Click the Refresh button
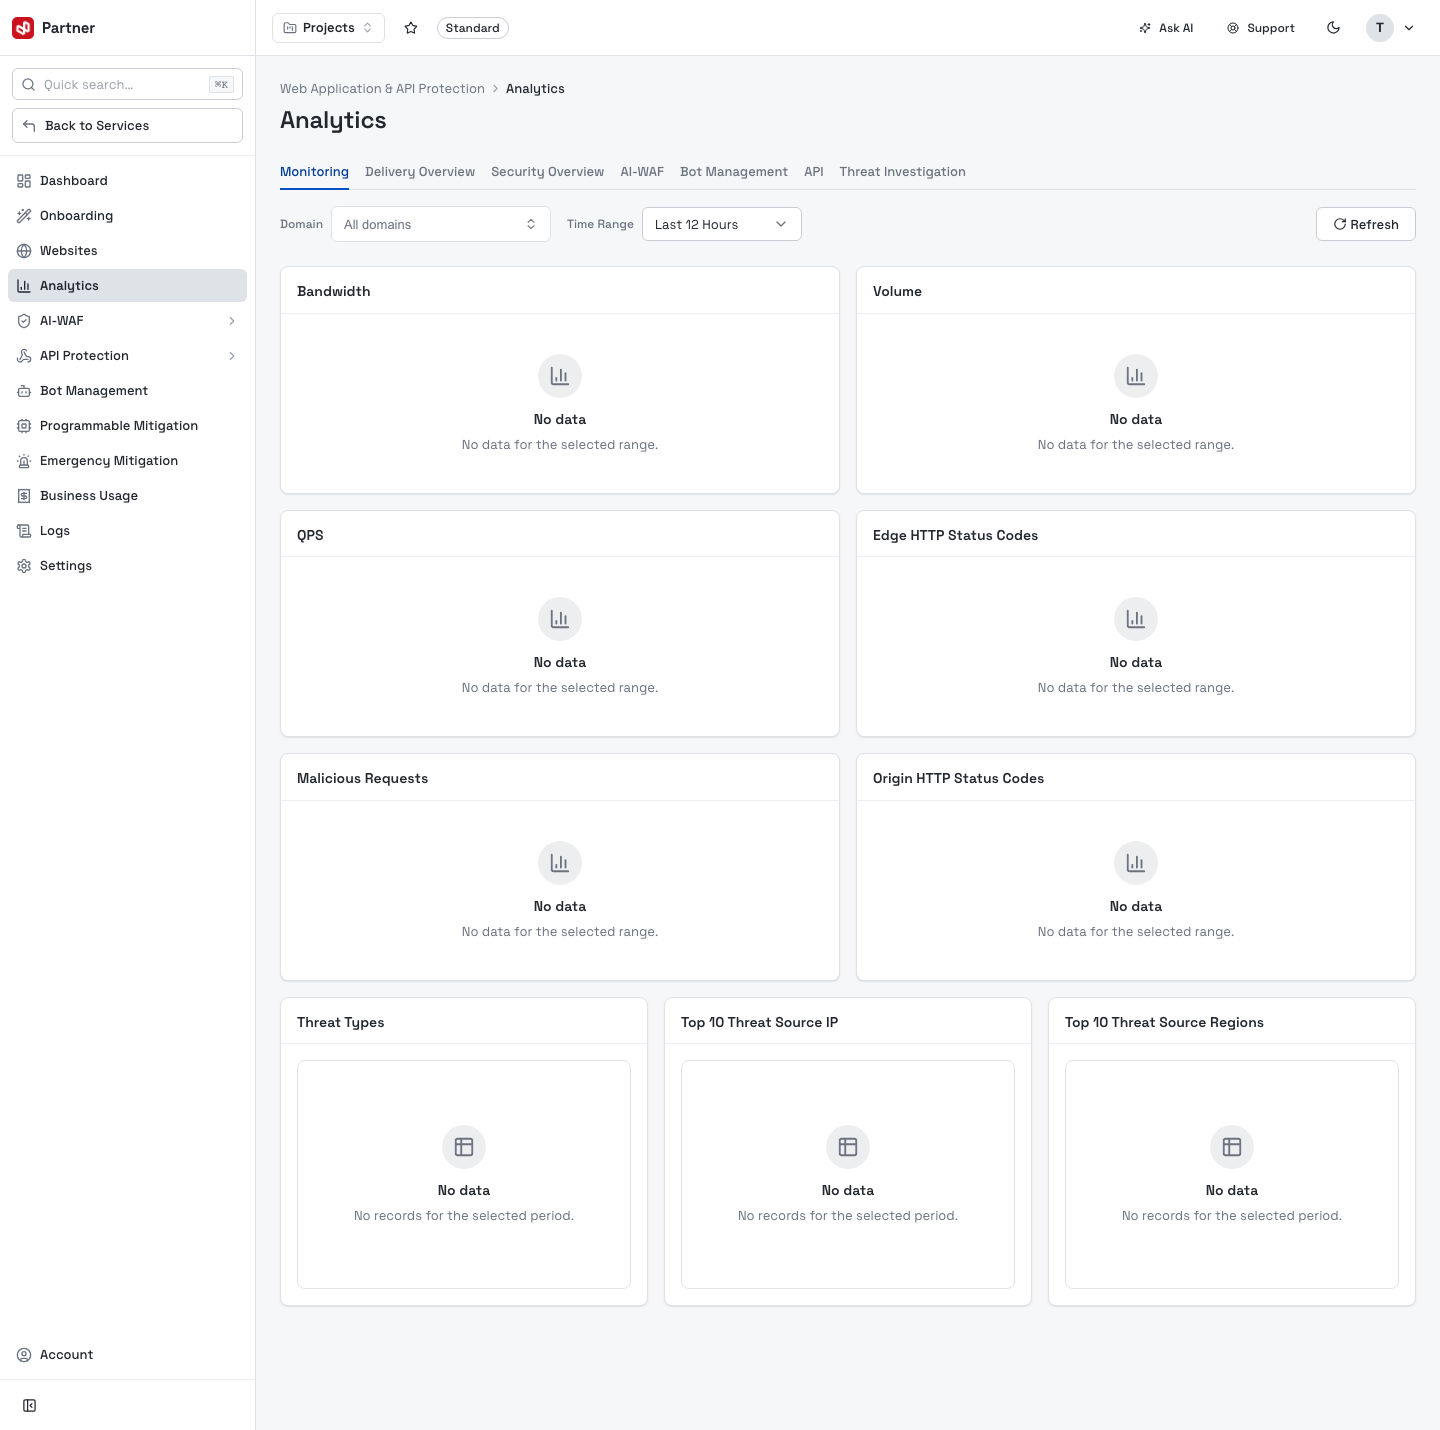This screenshot has height=1430, width=1440. pos(1366,224)
